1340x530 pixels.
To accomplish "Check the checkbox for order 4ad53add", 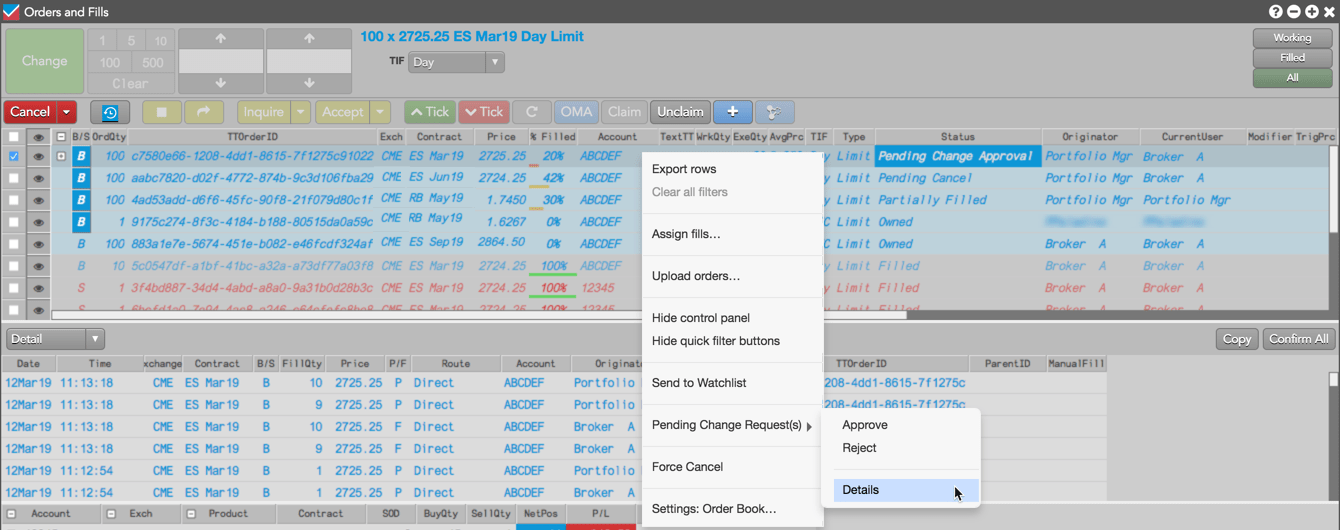I will pos(13,200).
